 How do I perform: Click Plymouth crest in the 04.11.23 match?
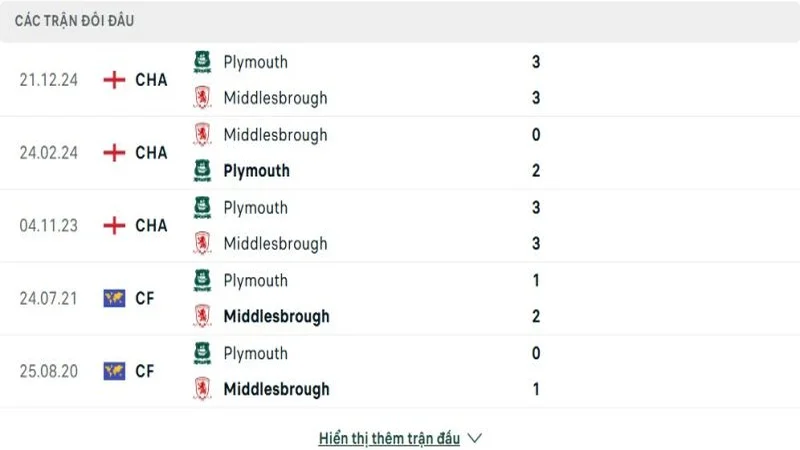pos(202,208)
